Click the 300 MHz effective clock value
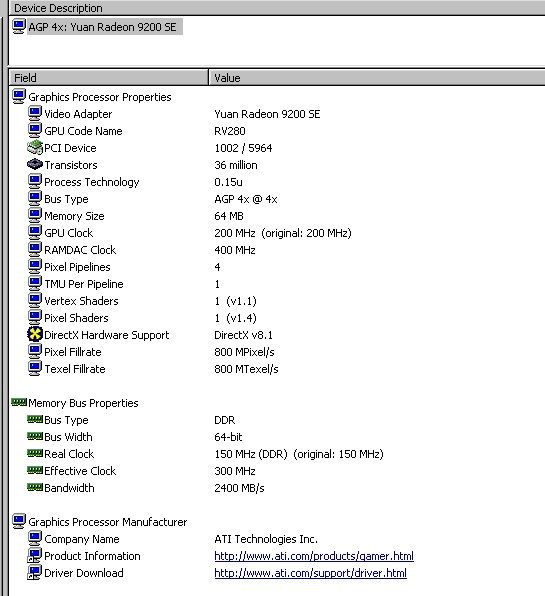 (x=235, y=471)
